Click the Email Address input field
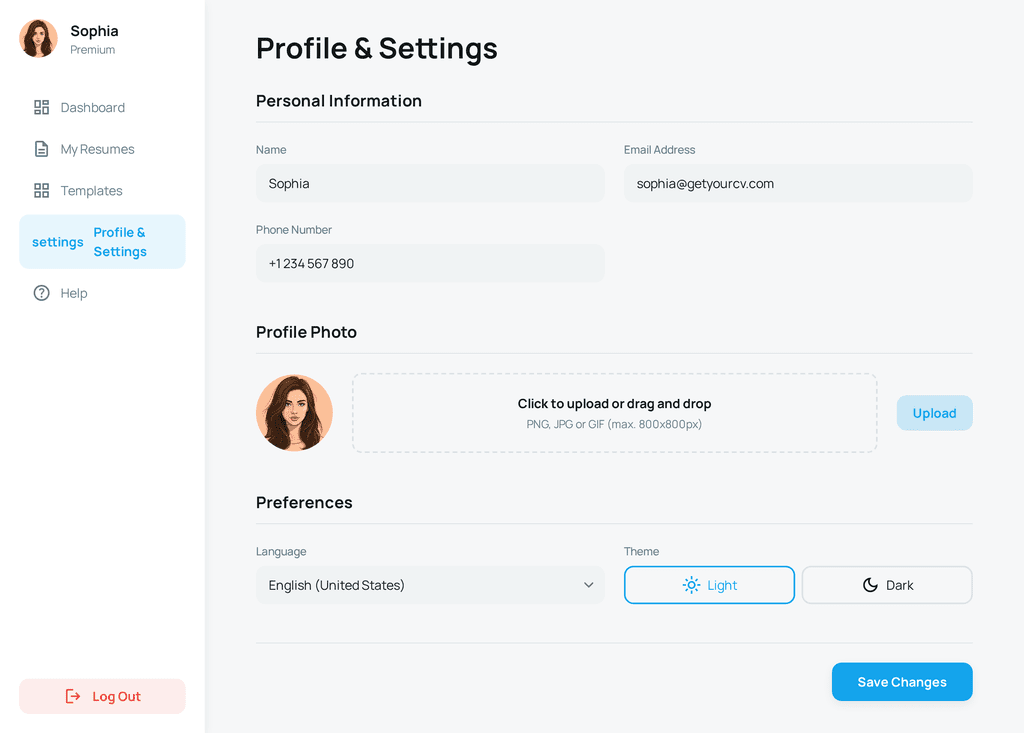The height and width of the screenshot is (733, 1024). tap(798, 184)
